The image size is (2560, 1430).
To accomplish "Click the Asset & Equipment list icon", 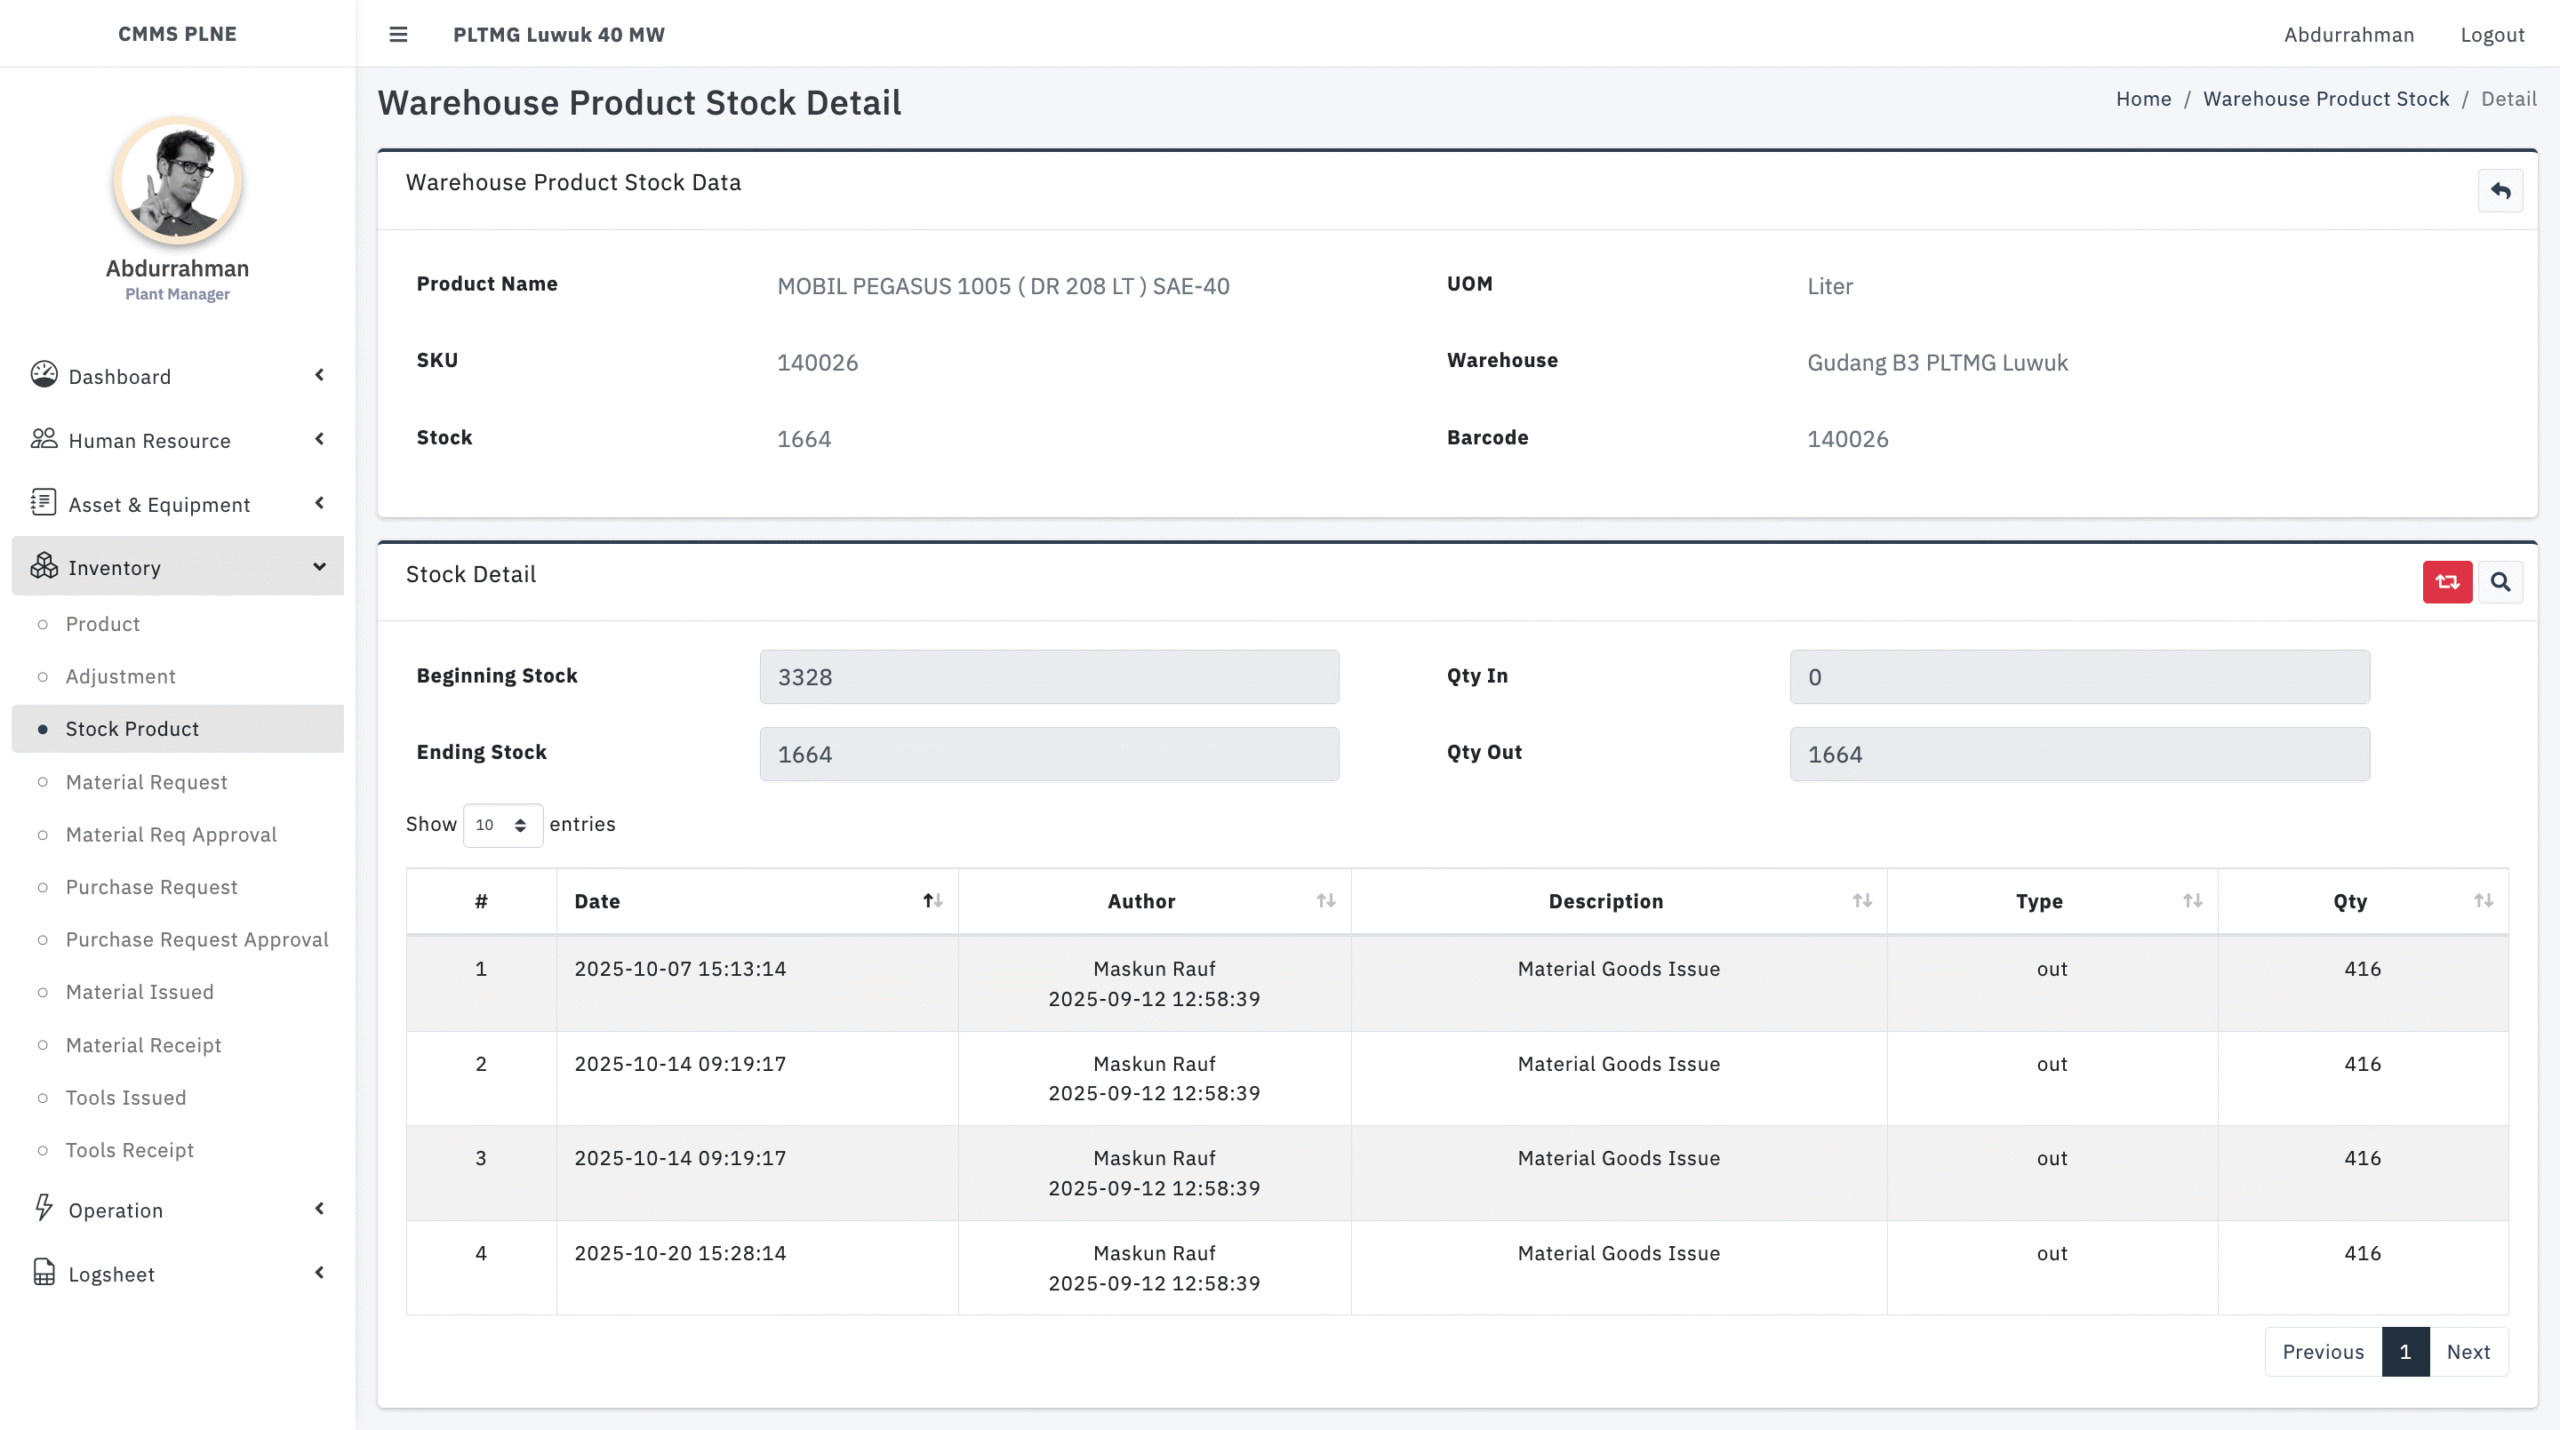I will [44, 503].
